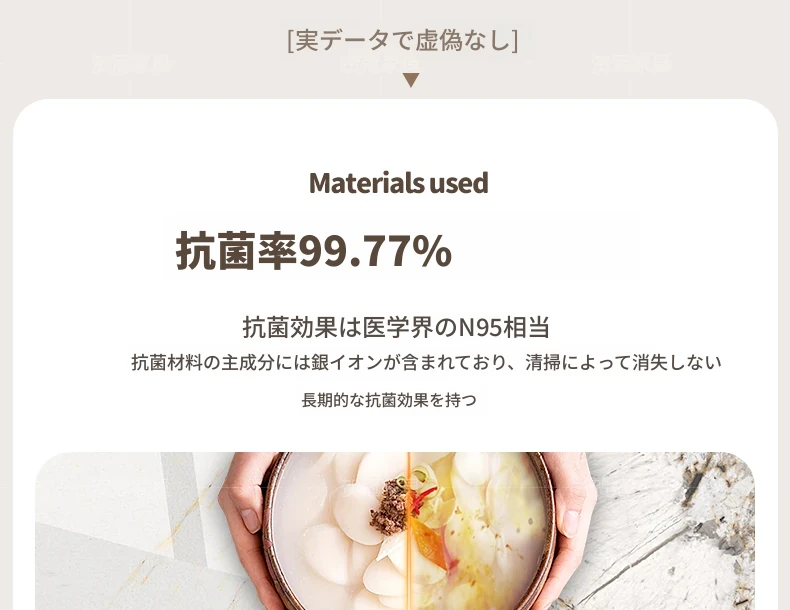Click the "Materials used" heading
This screenshot has height=610, width=790.
(399, 183)
